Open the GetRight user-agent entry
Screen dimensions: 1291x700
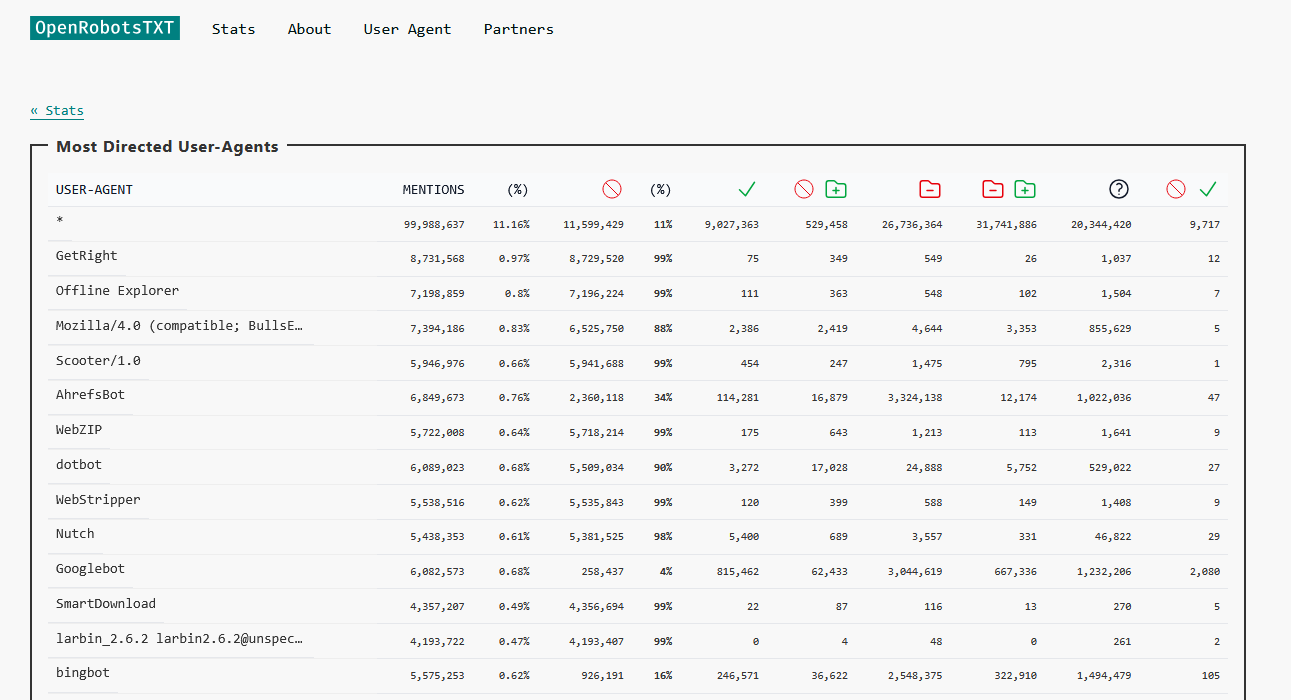tap(87, 256)
